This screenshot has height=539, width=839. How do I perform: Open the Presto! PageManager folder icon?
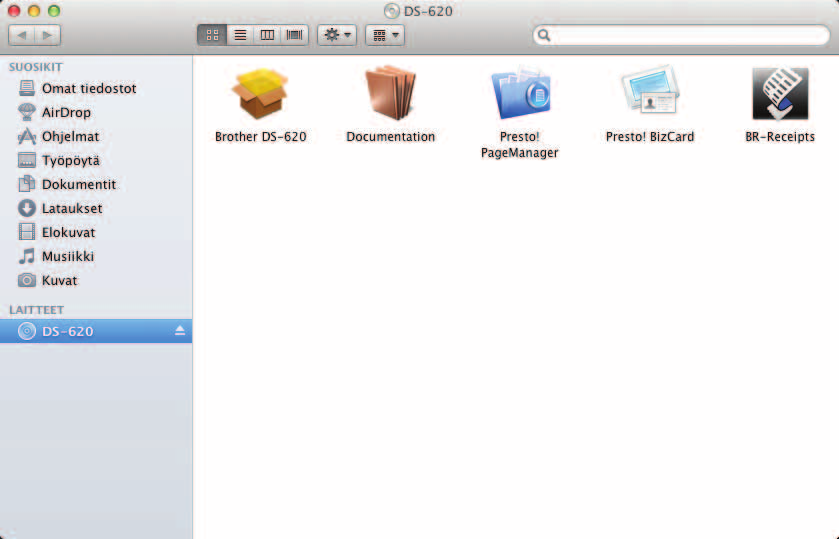[521, 93]
